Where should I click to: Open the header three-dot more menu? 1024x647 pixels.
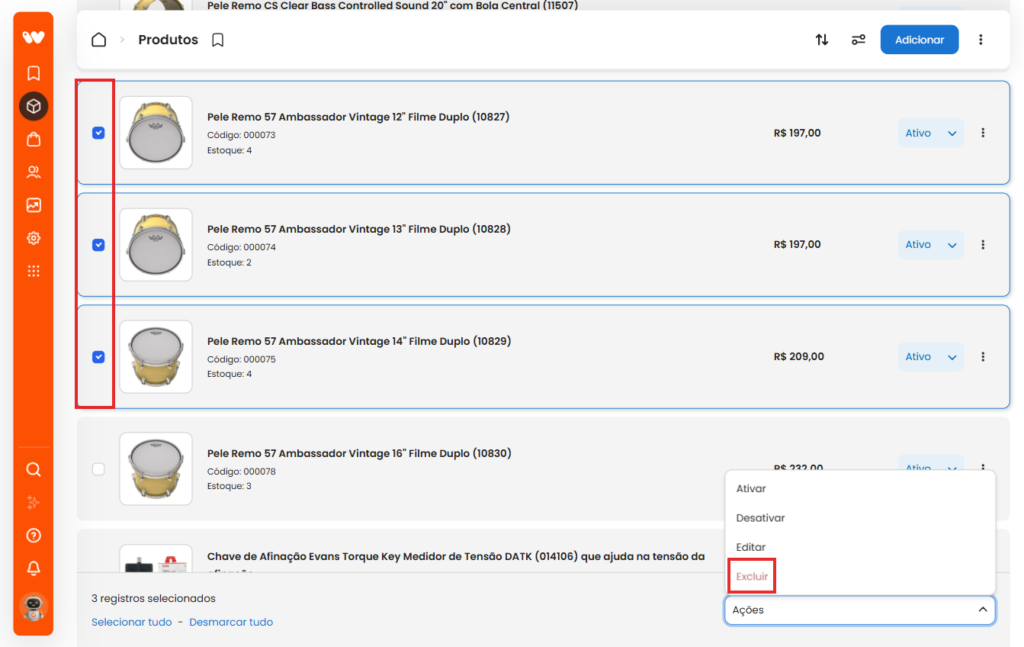click(980, 40)
